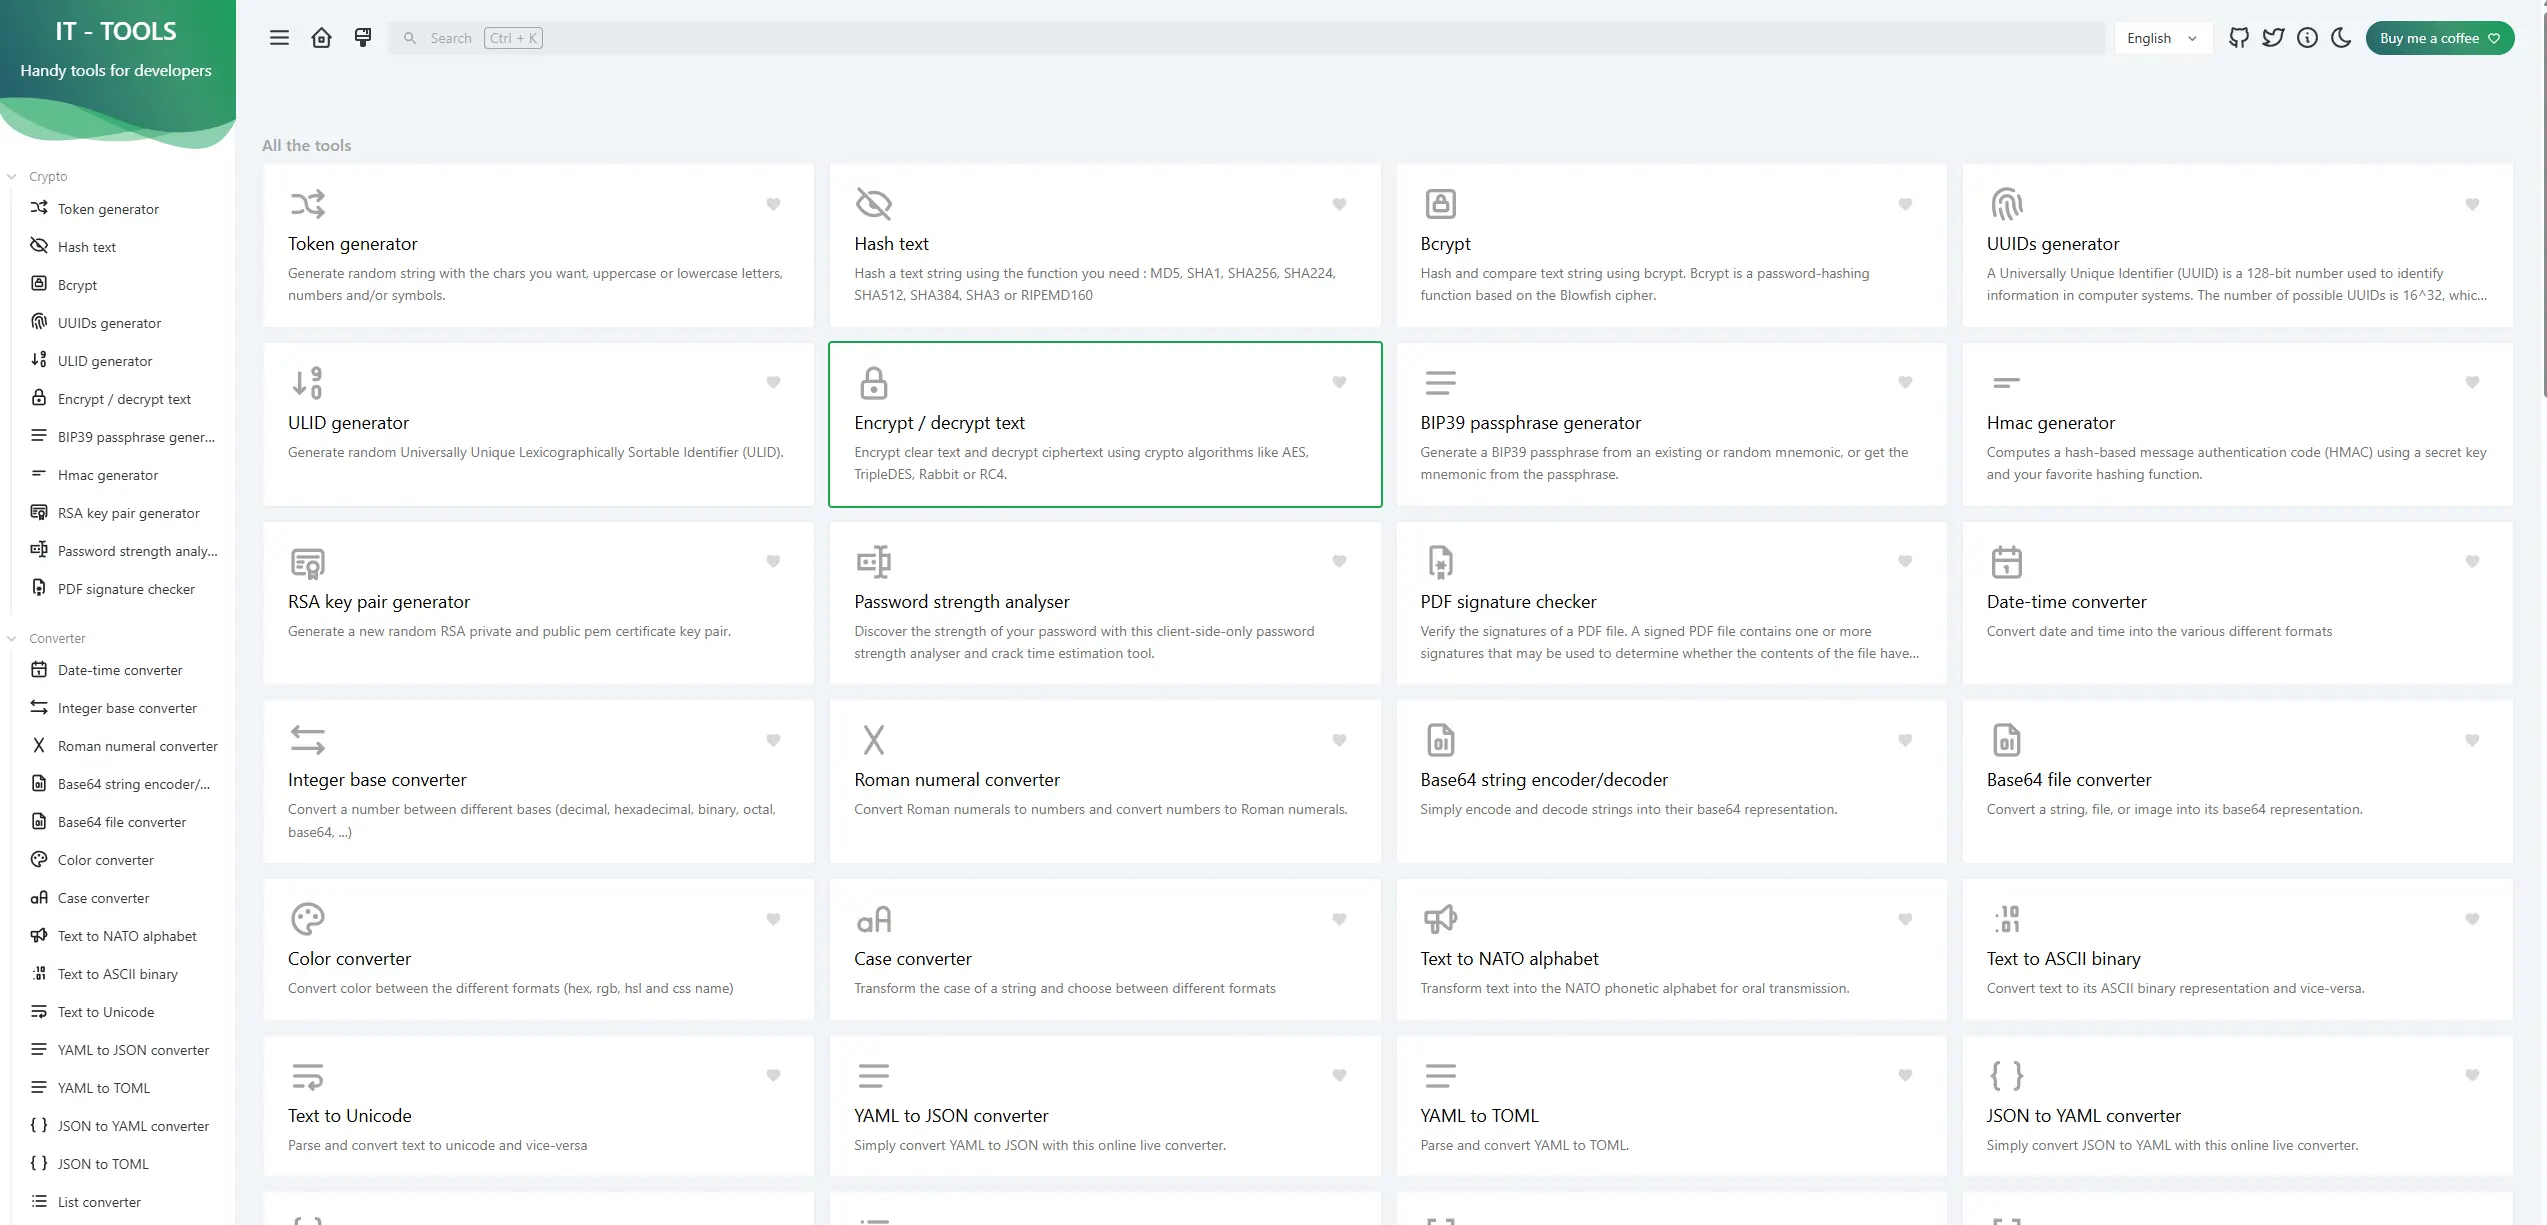Click the arrows icon on Integer base converter card
The width and height of the screenshot is (2547, 1225).
pyautogui.click(x=307, y=740)
